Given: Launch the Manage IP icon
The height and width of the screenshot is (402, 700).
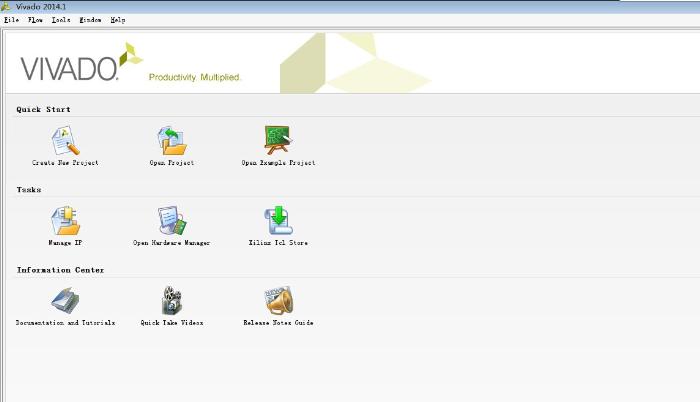Looking at the screenshot, I should (x=65, y=221).
